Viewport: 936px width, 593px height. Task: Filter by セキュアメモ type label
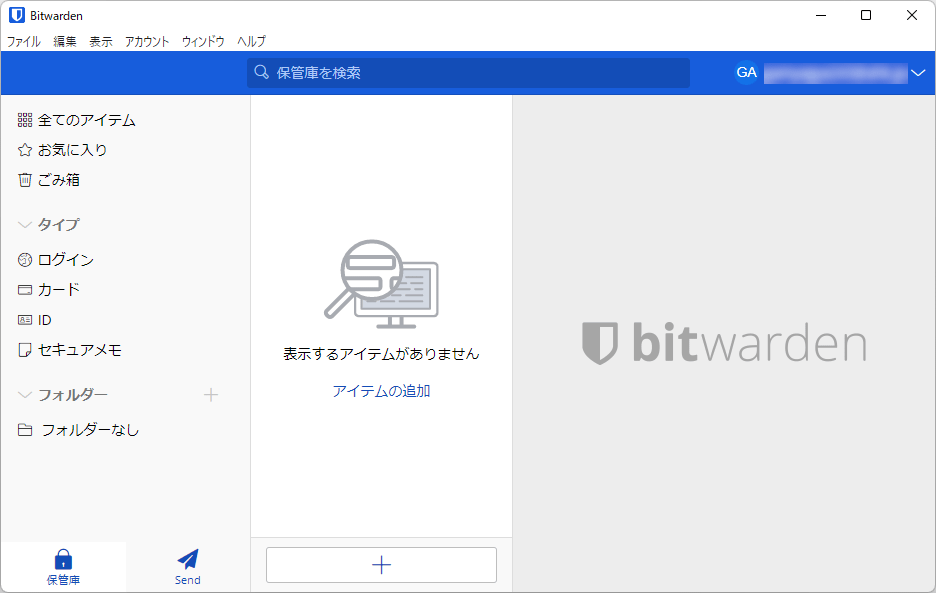point(79,350)
